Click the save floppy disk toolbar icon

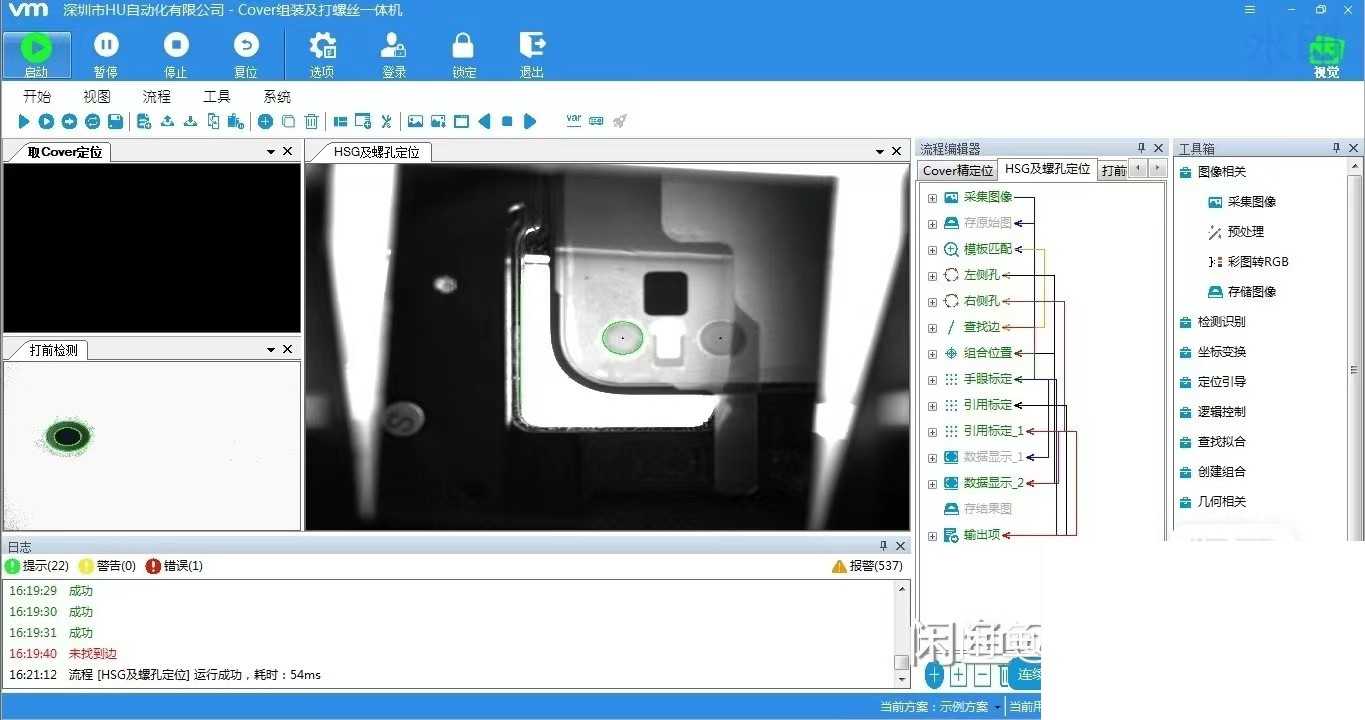116,121
